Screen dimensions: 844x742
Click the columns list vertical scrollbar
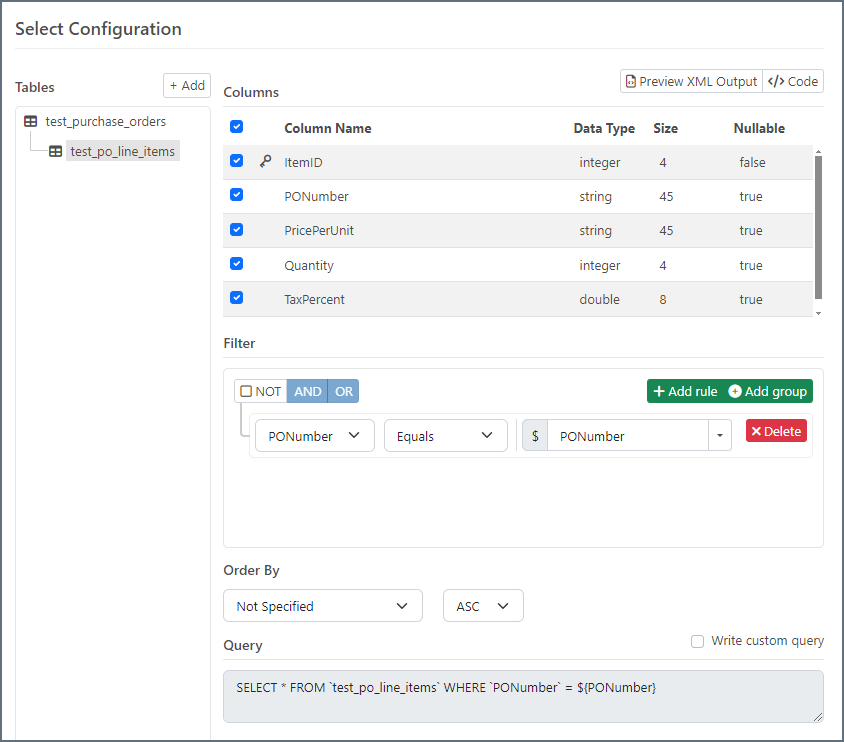point(819,226)
